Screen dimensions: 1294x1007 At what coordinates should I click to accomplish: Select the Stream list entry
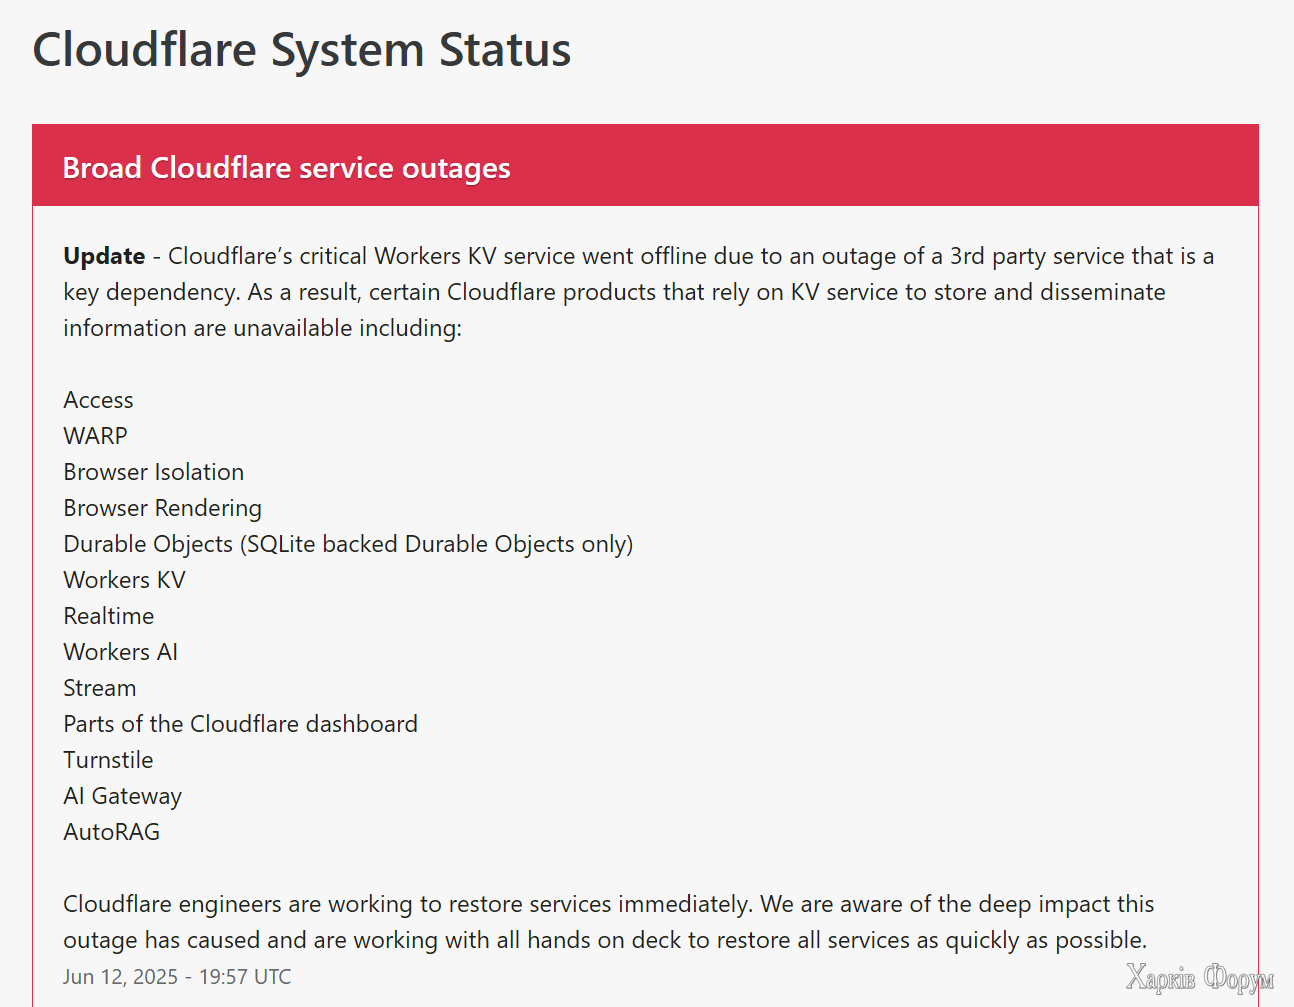coord(100,688)
